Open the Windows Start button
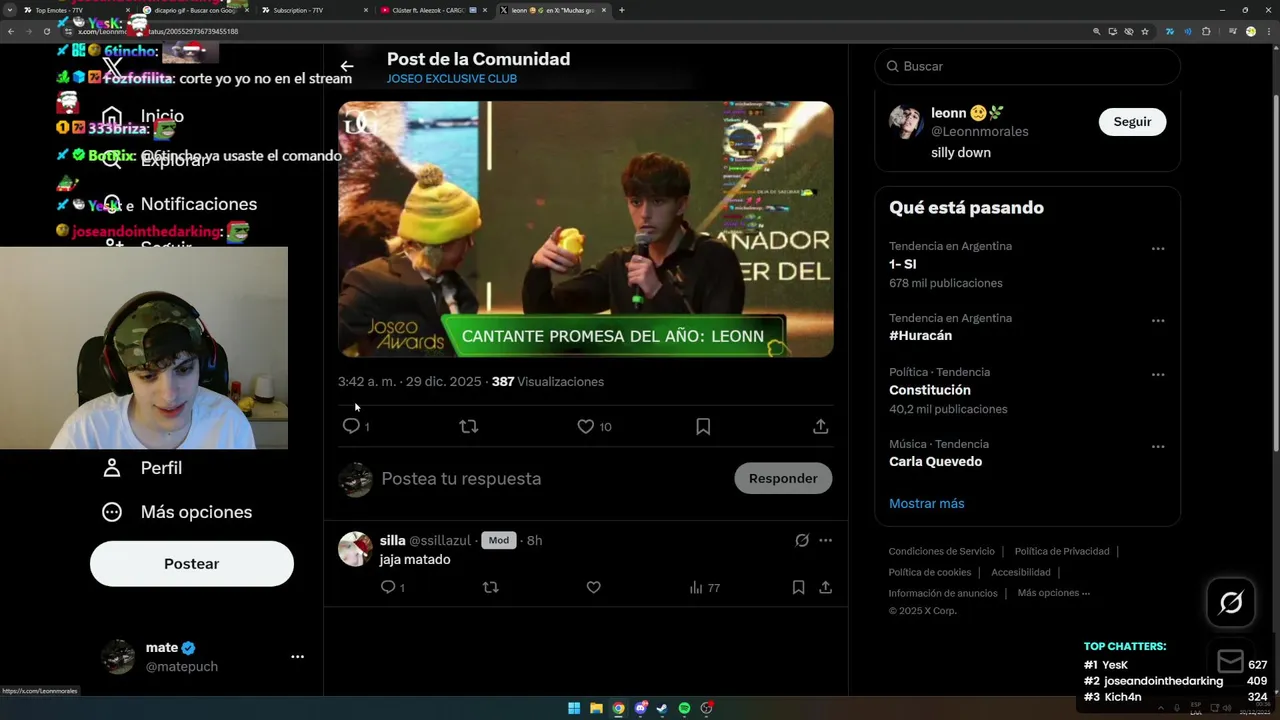The width and height of the screenshot is (1280, 720). pyautogui.click(x=574, y=708)
